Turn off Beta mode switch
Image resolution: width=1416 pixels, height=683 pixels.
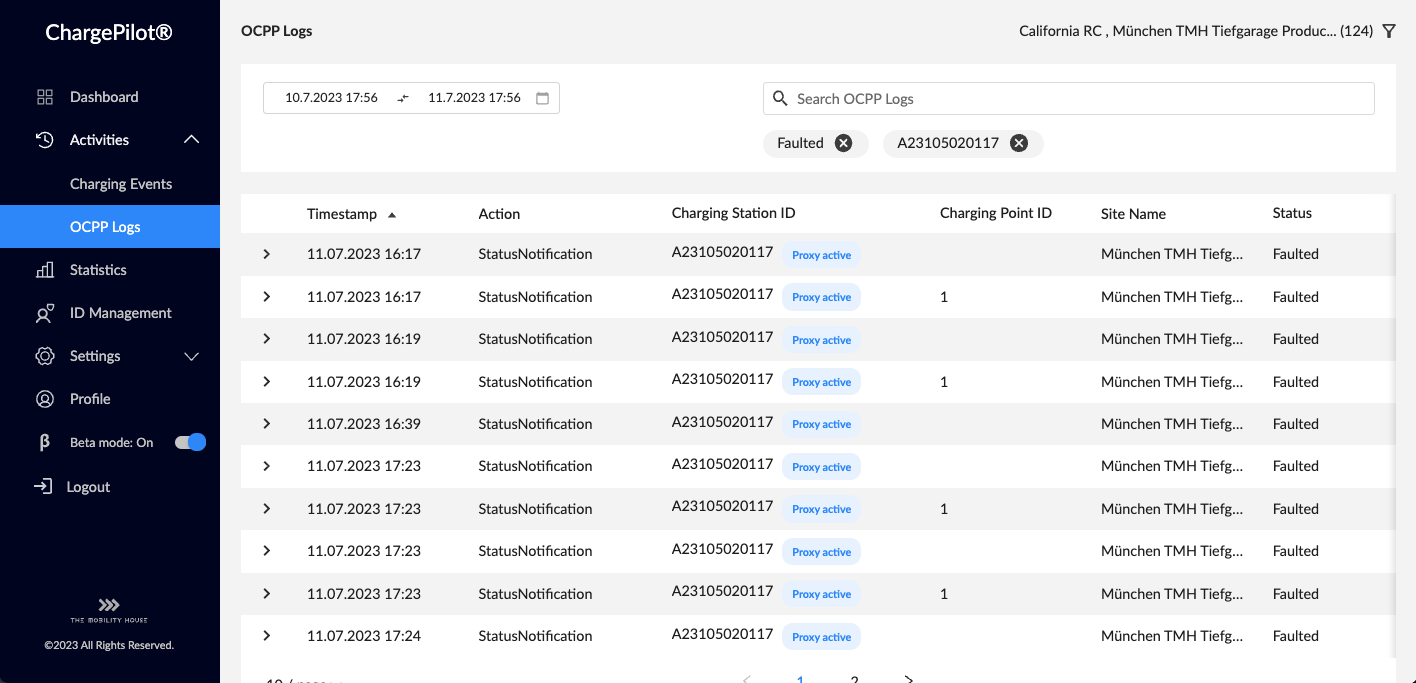[190, 442]
